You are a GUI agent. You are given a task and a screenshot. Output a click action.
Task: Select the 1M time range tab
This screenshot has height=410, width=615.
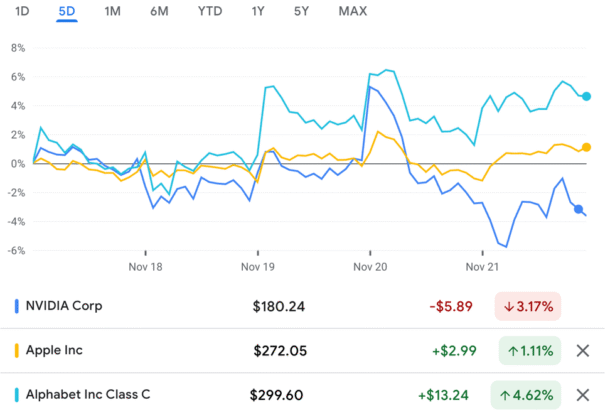[x=113, y=11]
